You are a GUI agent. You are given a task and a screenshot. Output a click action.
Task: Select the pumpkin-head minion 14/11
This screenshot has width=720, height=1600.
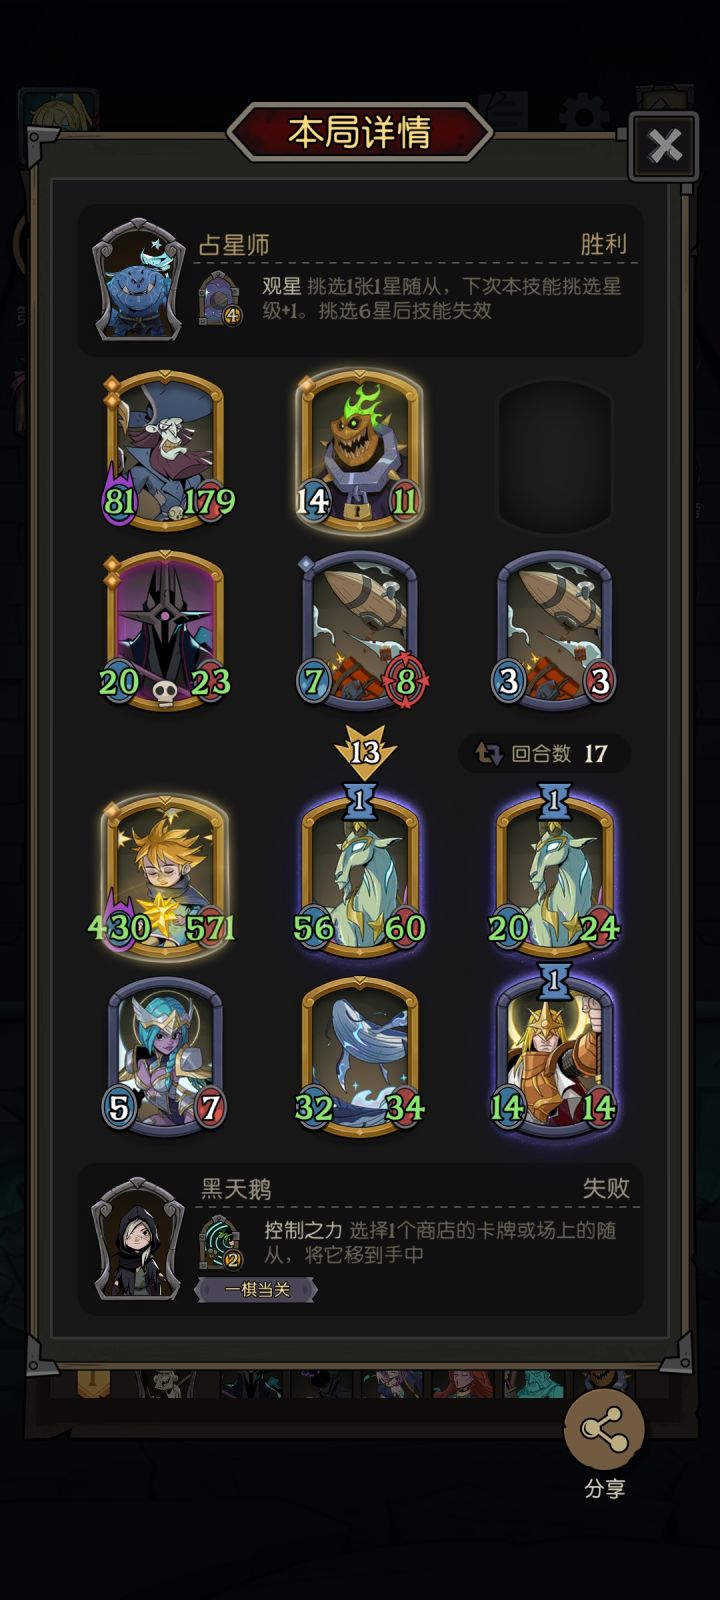[359, 449]
